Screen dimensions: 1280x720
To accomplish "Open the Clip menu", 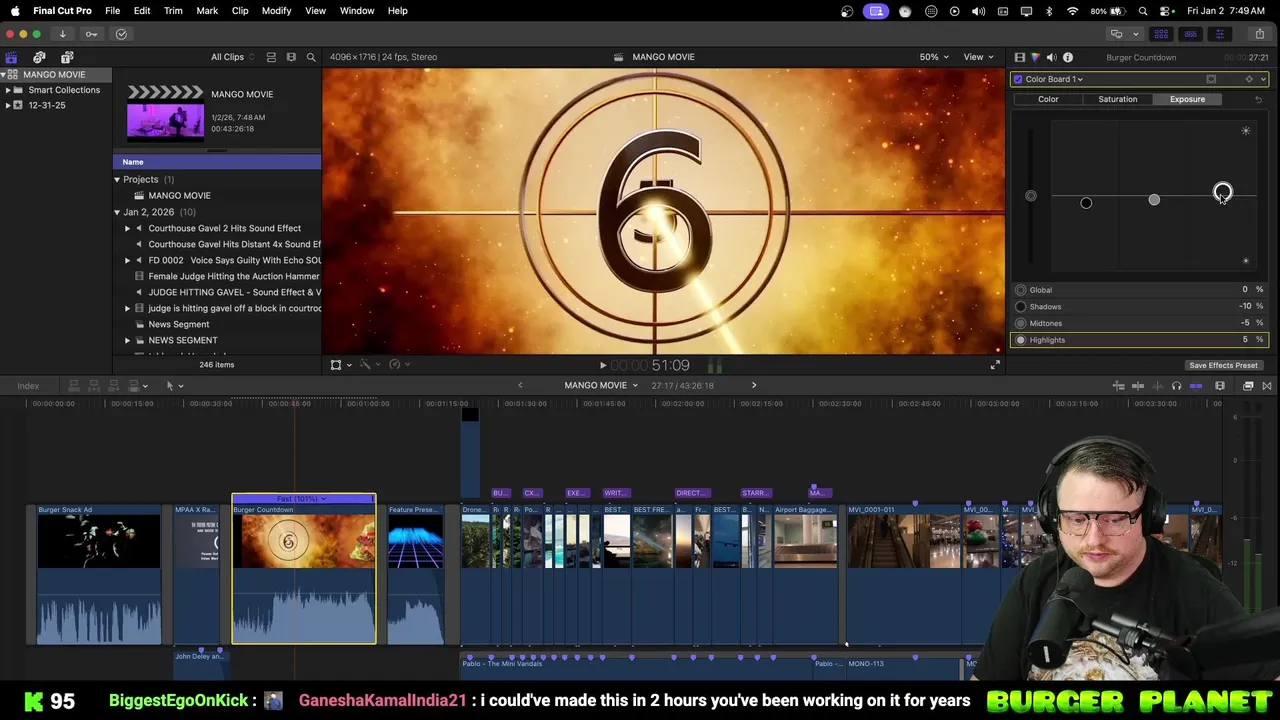I will 240,10.
